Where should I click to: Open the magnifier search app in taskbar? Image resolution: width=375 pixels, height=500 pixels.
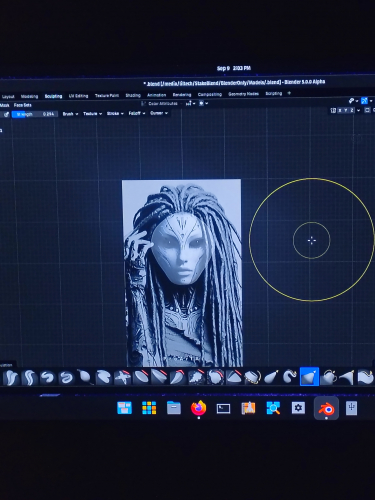point(273,408)
